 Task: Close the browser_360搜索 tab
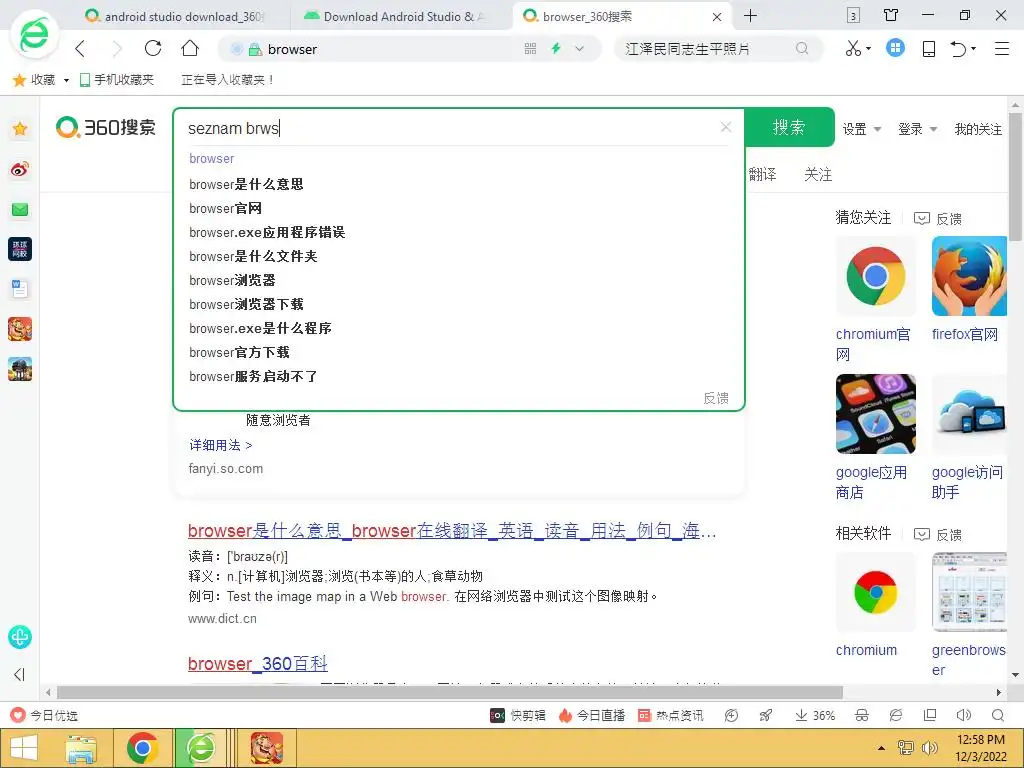tap(717, 17)
